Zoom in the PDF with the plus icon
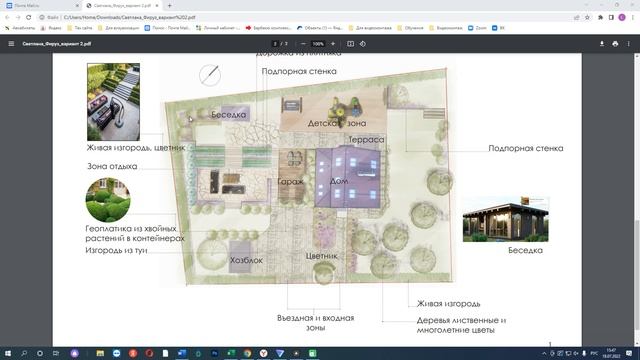 point(333,44)
